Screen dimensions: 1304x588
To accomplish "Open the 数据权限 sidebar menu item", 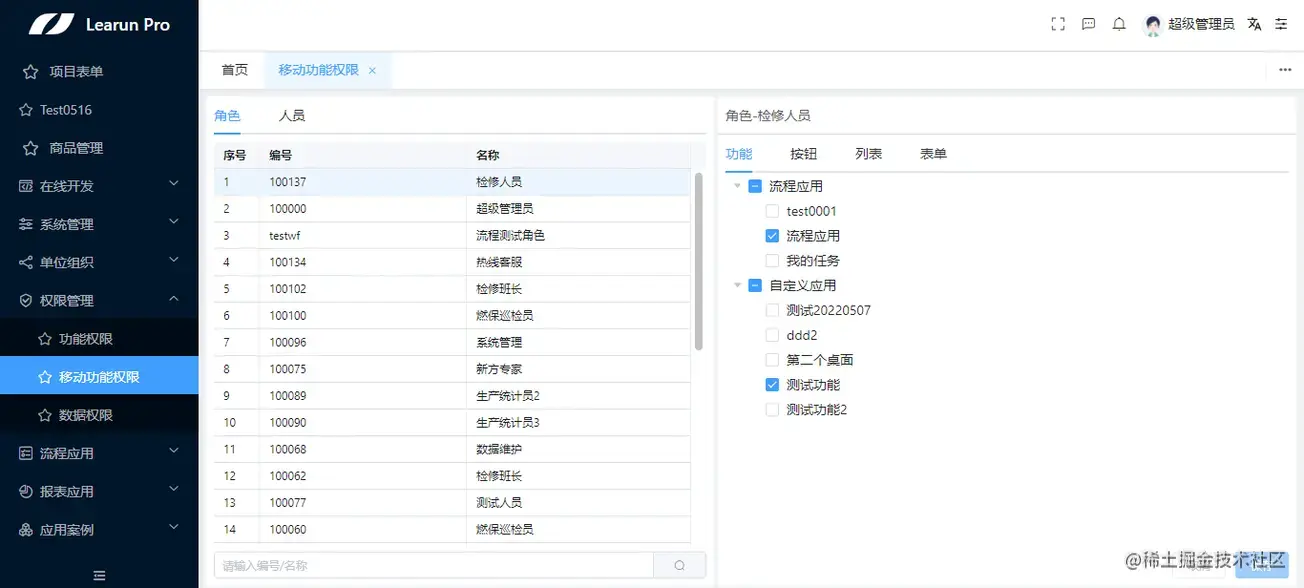I will pos(85,412).
